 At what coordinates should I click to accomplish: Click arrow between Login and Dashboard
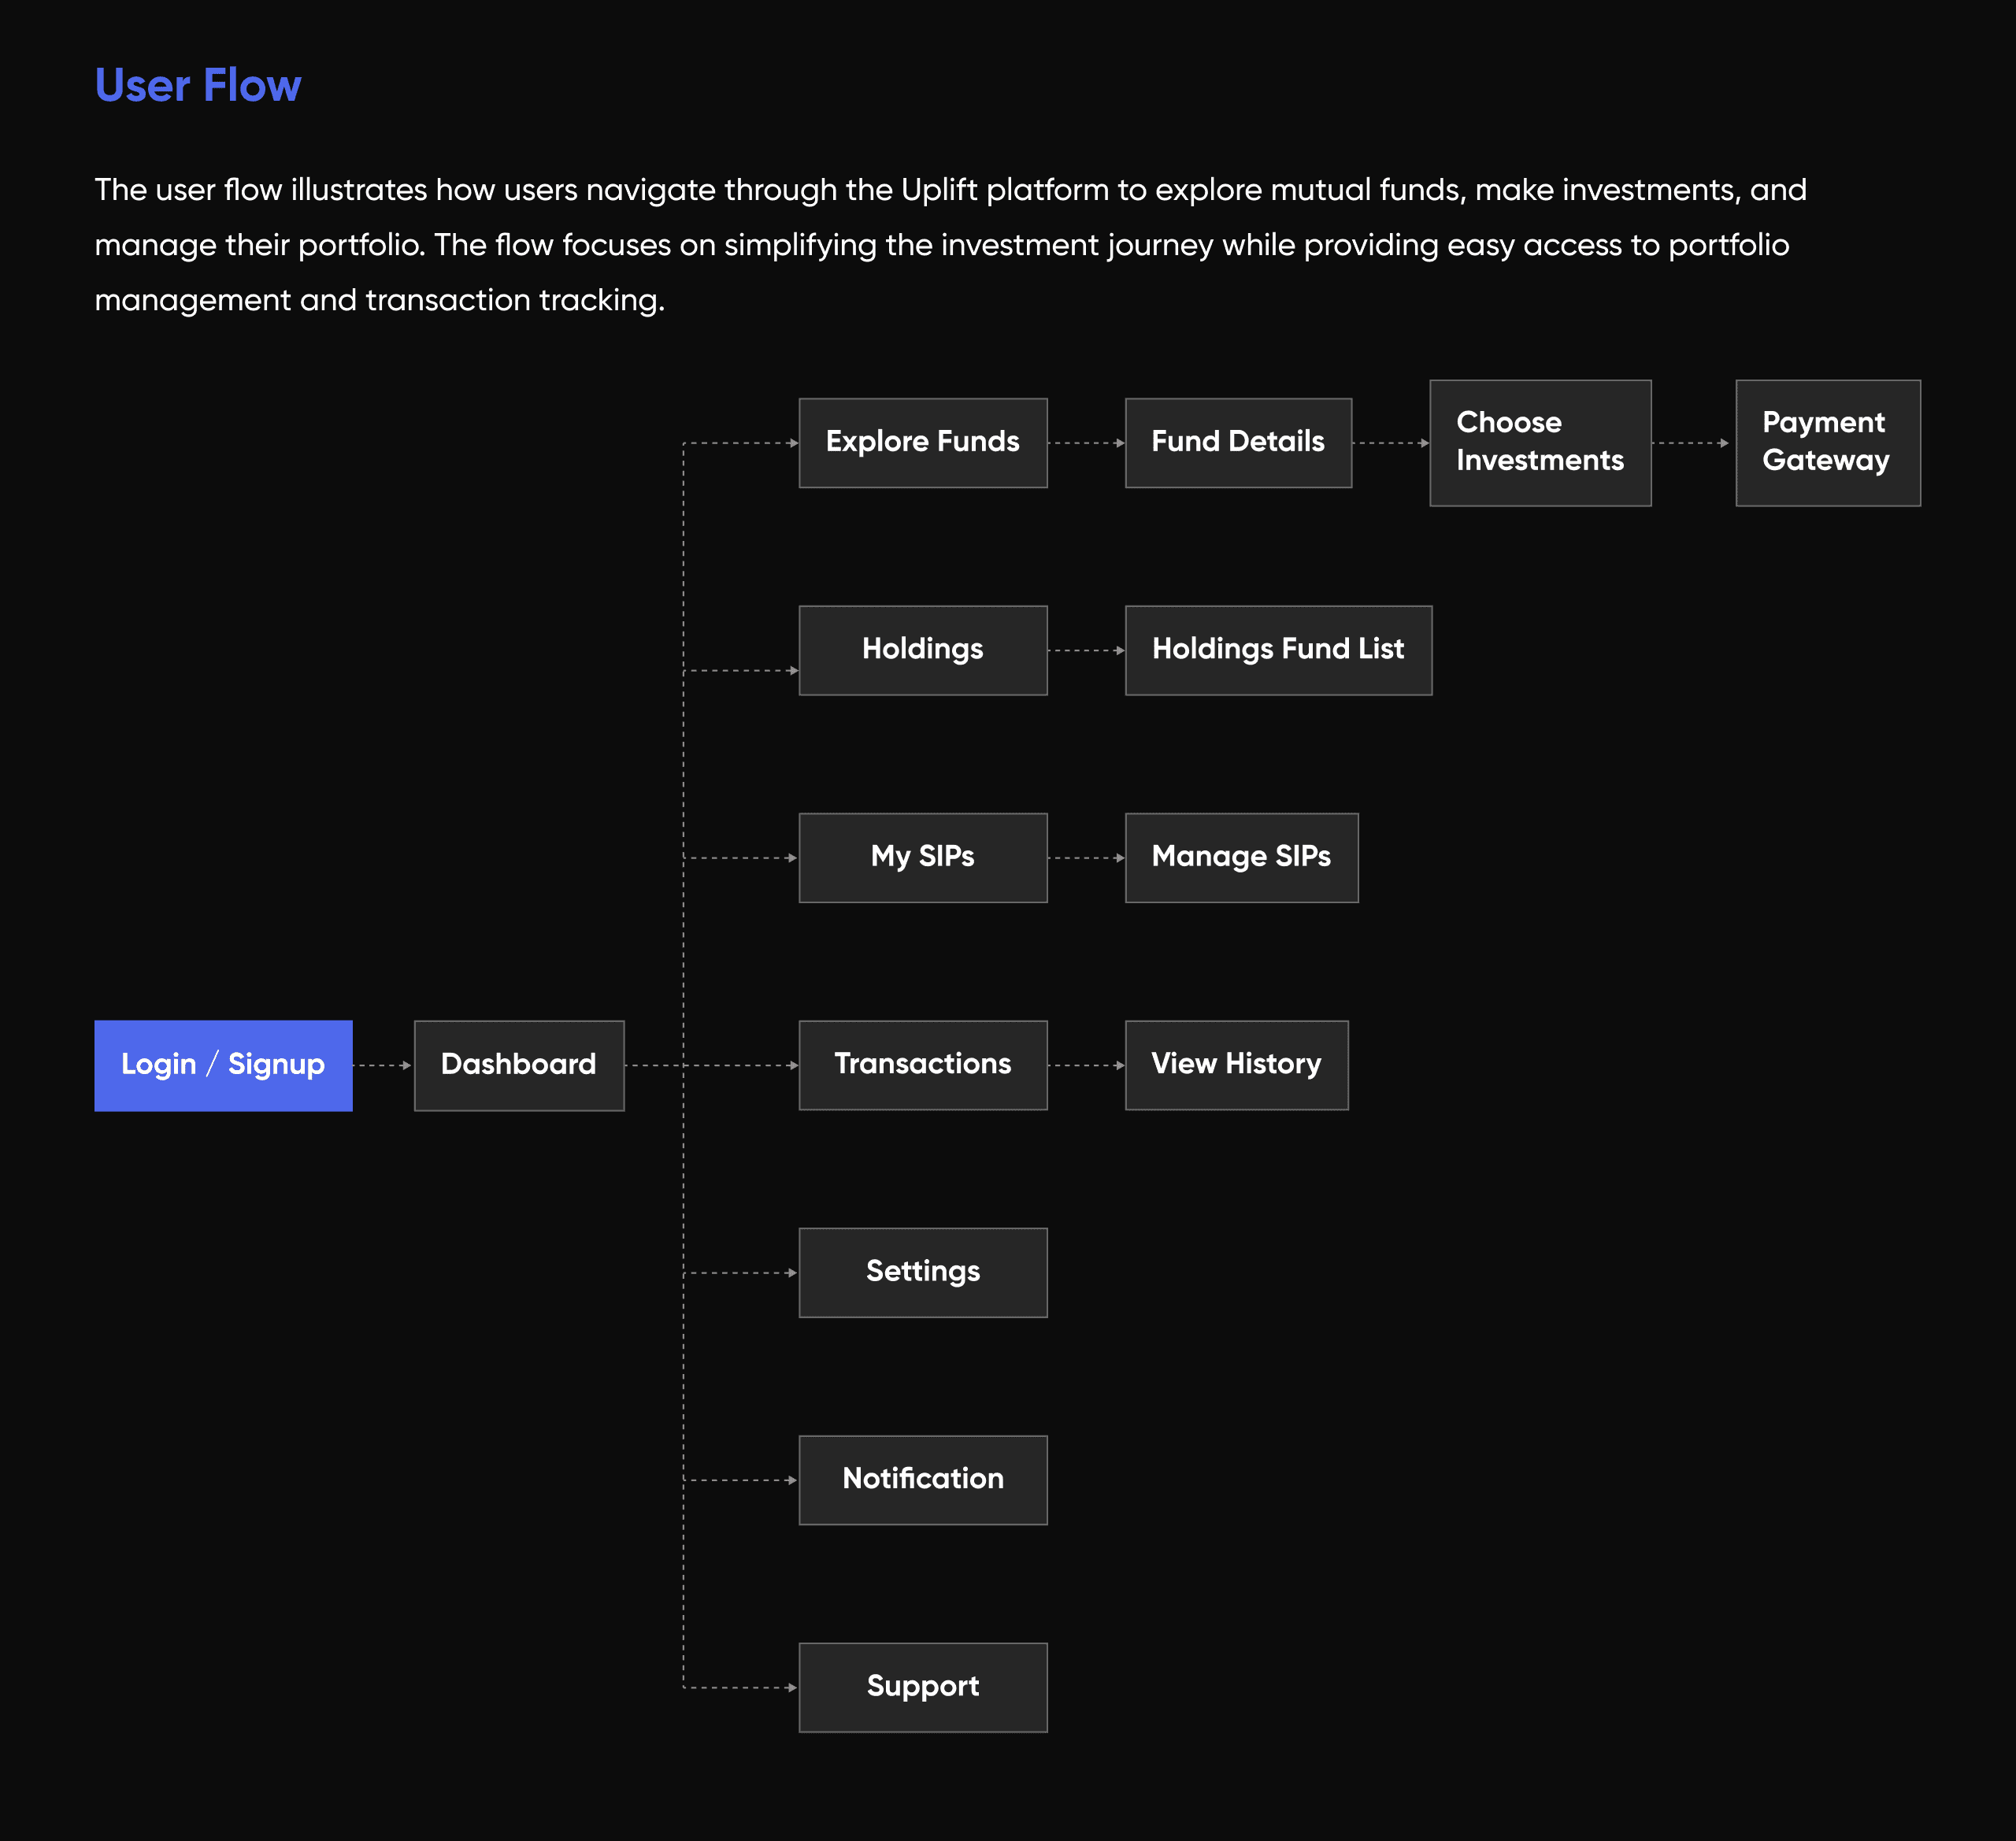(x=383, y=1066)
